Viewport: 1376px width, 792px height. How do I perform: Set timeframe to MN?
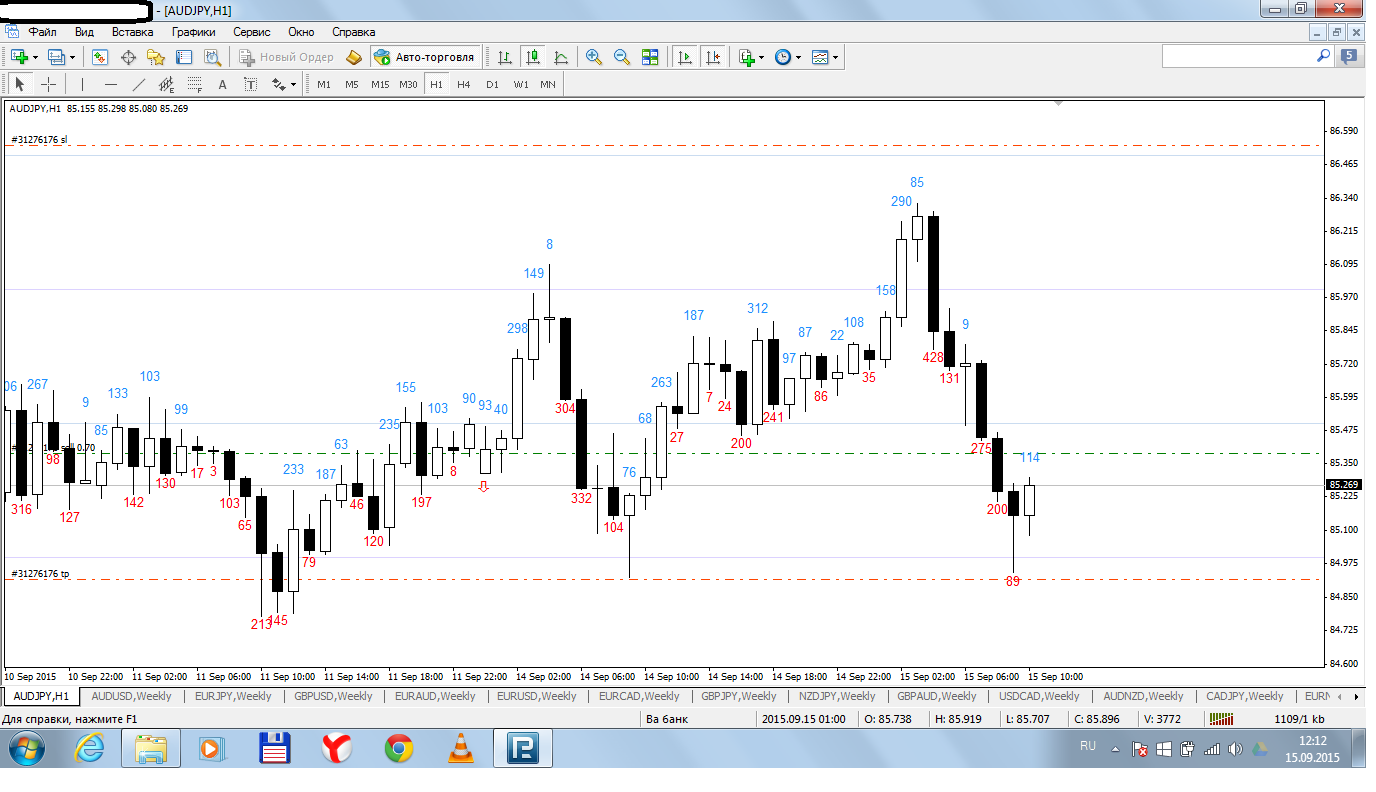[x=548, y=84]
